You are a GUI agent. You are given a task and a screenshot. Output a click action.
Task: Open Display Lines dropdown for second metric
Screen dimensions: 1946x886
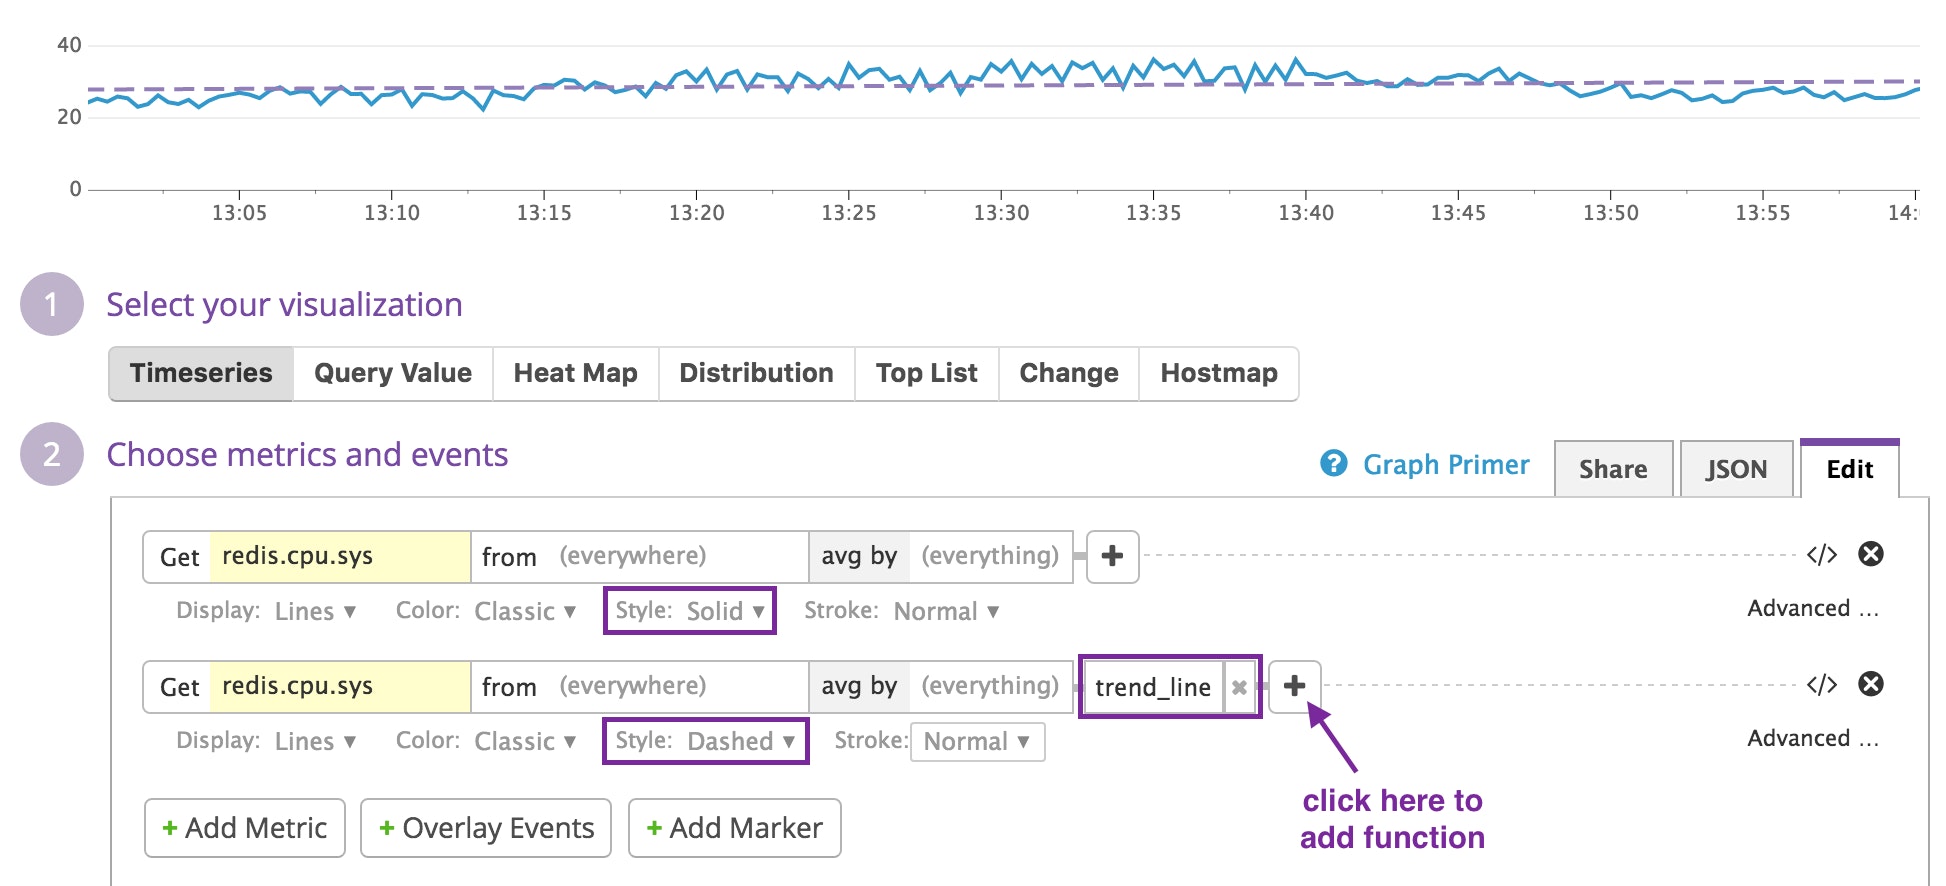[x=315, y=741]
